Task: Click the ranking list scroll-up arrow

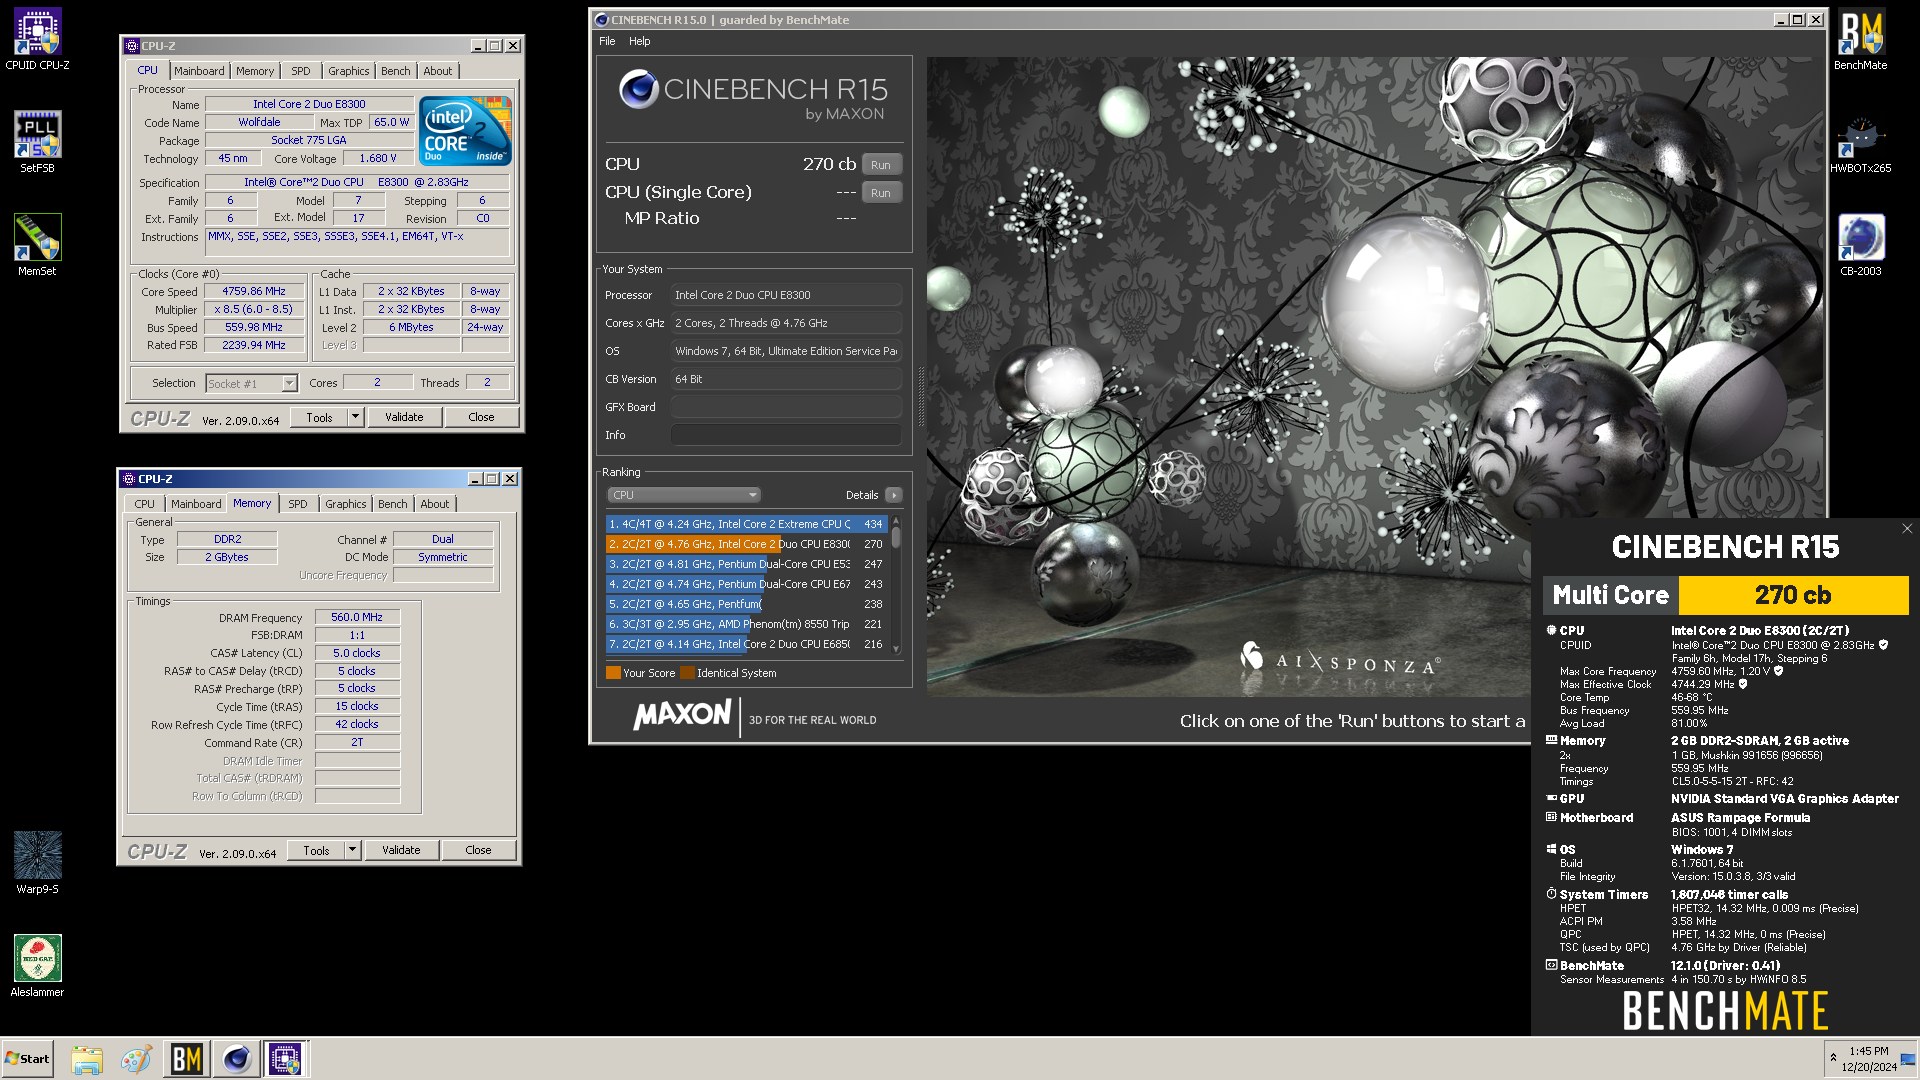Action: pos(896,522)
